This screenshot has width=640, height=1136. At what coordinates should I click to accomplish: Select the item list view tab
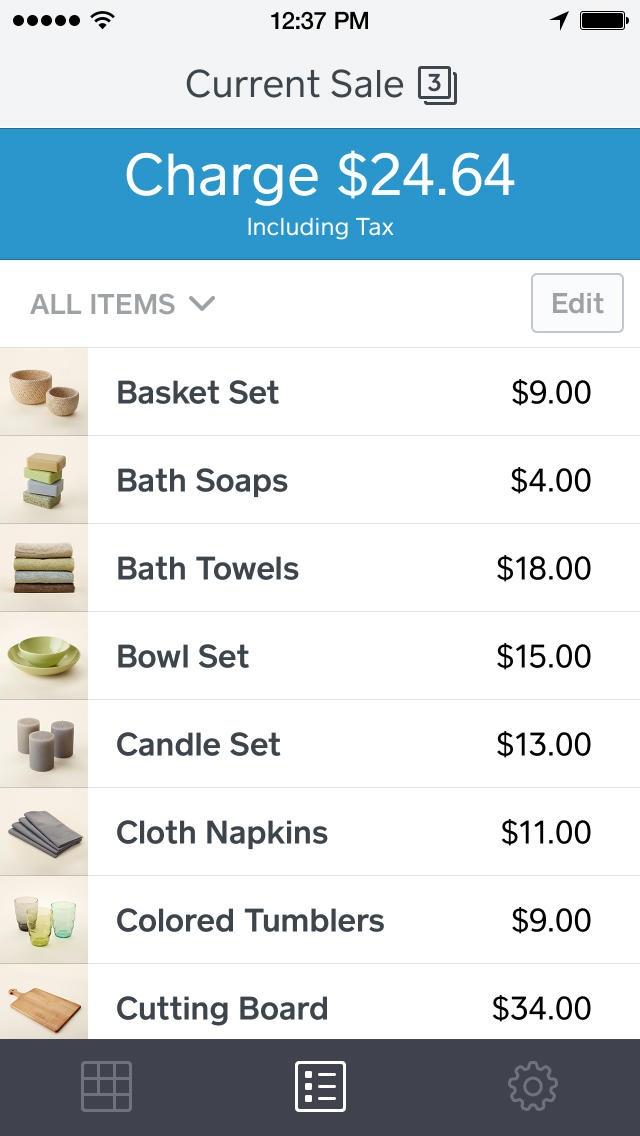320,1086
